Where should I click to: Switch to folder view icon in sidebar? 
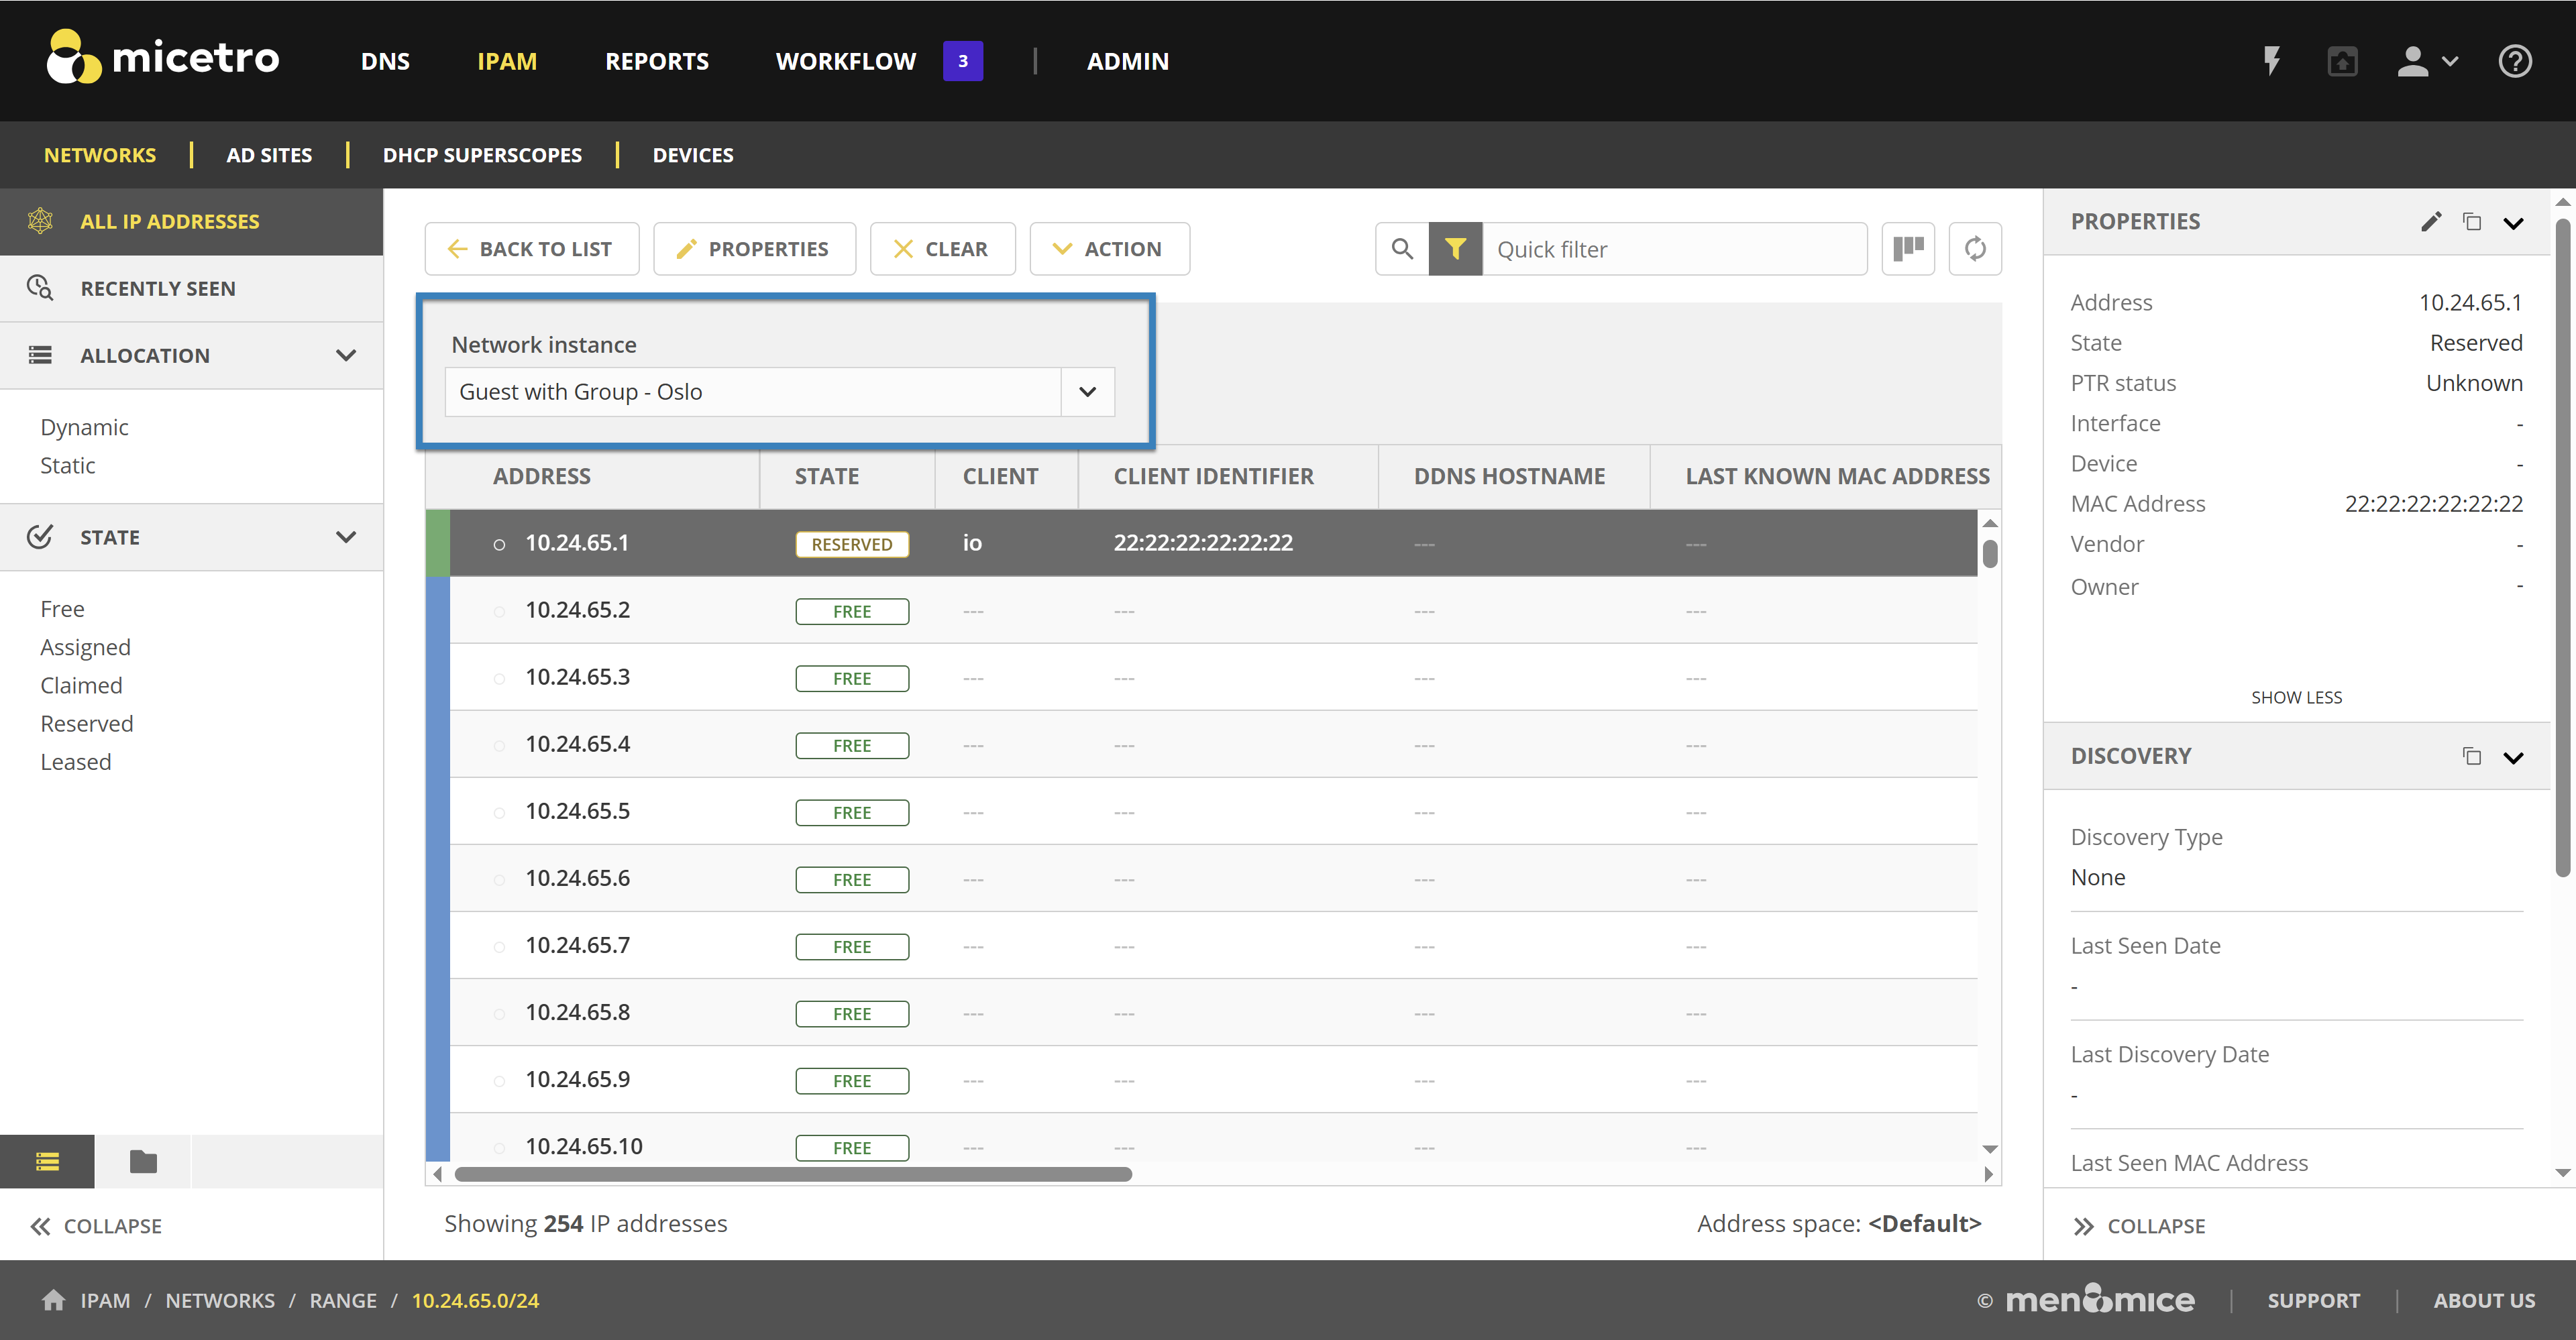[x=143, y=1161]
